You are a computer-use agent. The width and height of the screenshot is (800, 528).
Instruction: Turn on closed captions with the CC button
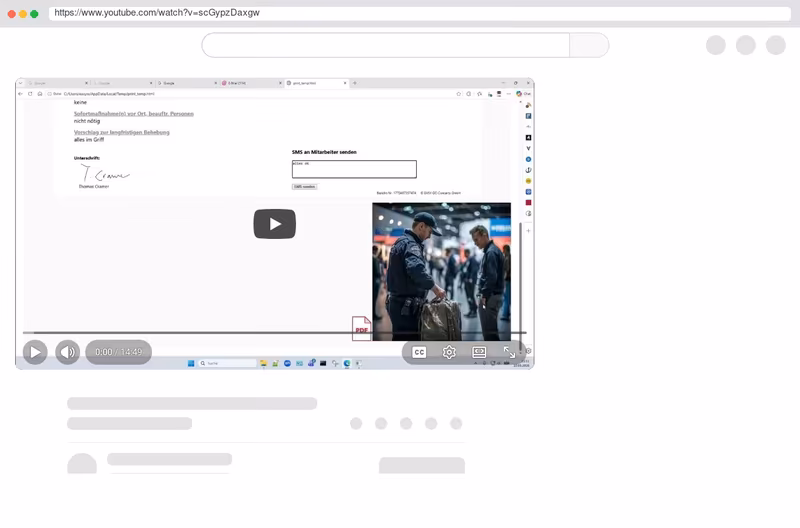[x=419, y=352]
